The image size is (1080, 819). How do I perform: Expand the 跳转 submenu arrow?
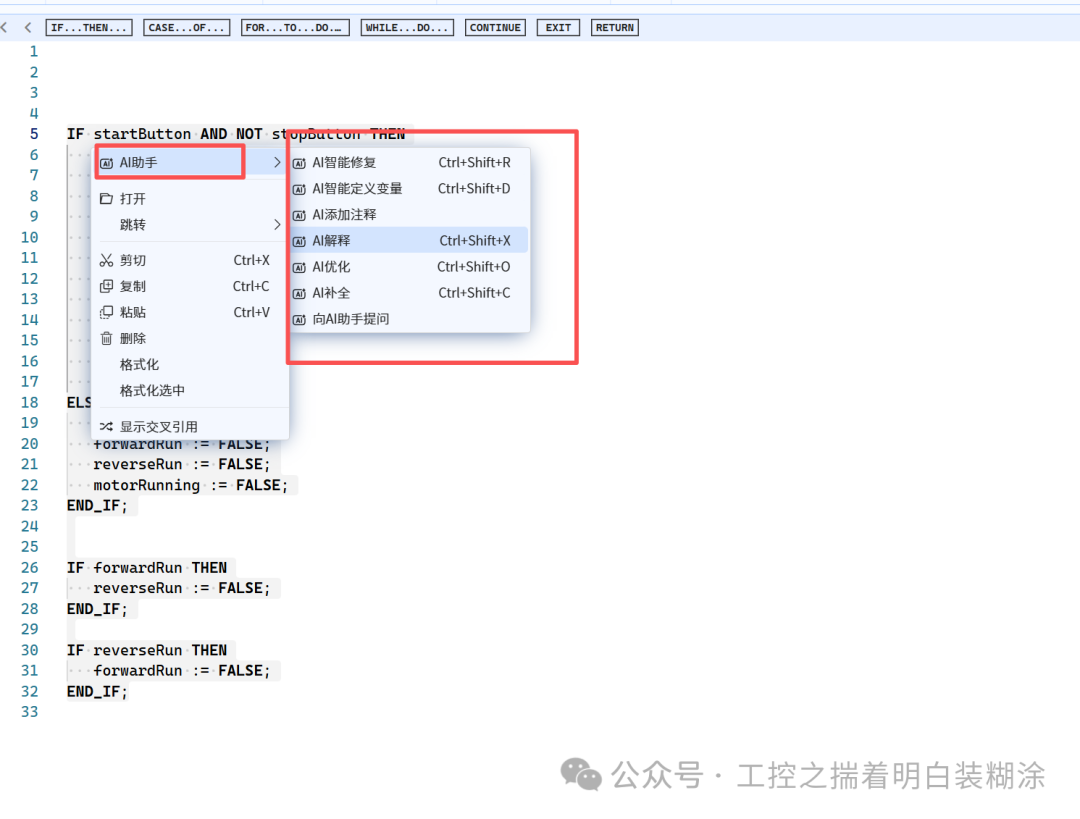click(x=277, y=225)
